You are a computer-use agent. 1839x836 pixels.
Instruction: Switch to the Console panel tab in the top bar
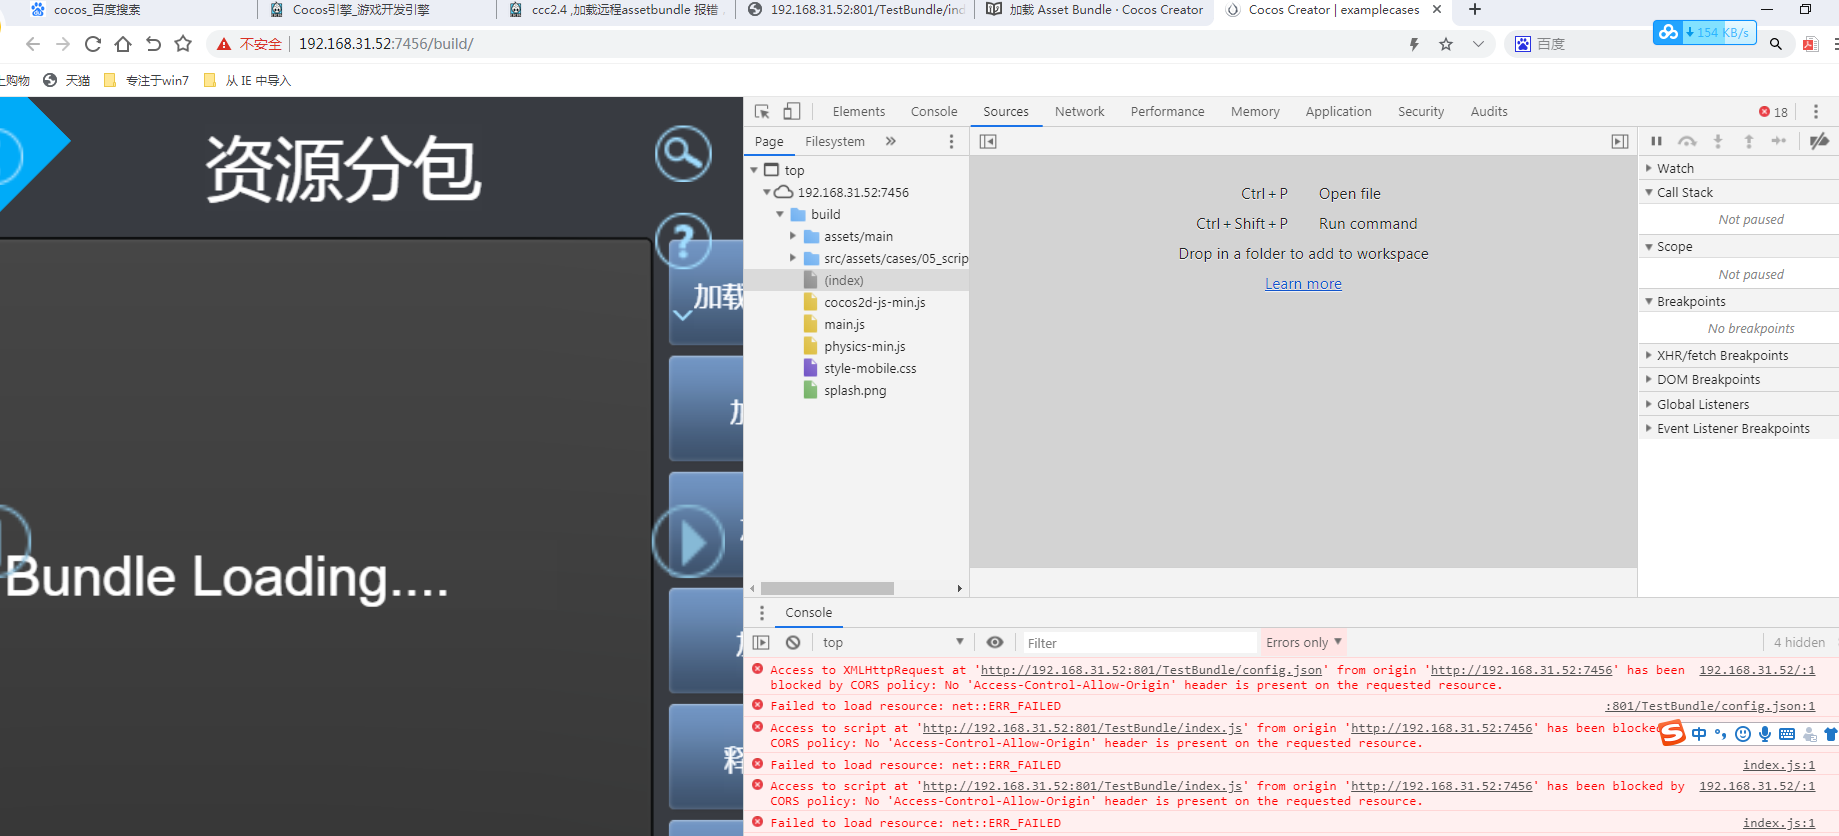(x=934, y=112)
